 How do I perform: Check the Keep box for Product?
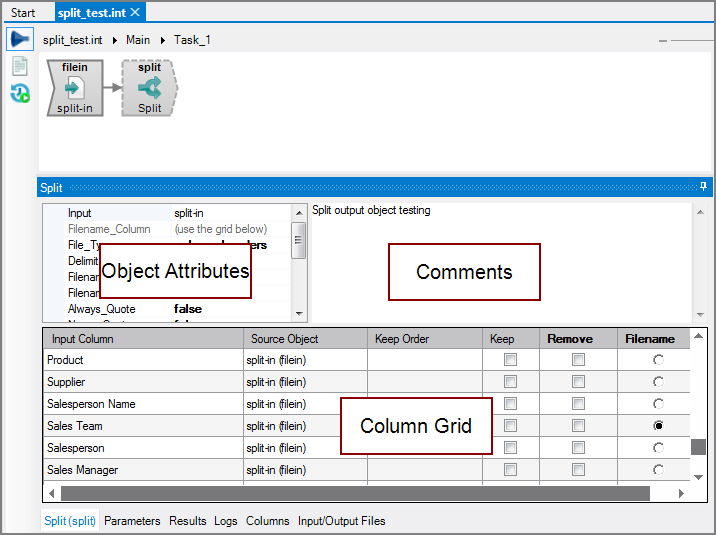(511, 360)
